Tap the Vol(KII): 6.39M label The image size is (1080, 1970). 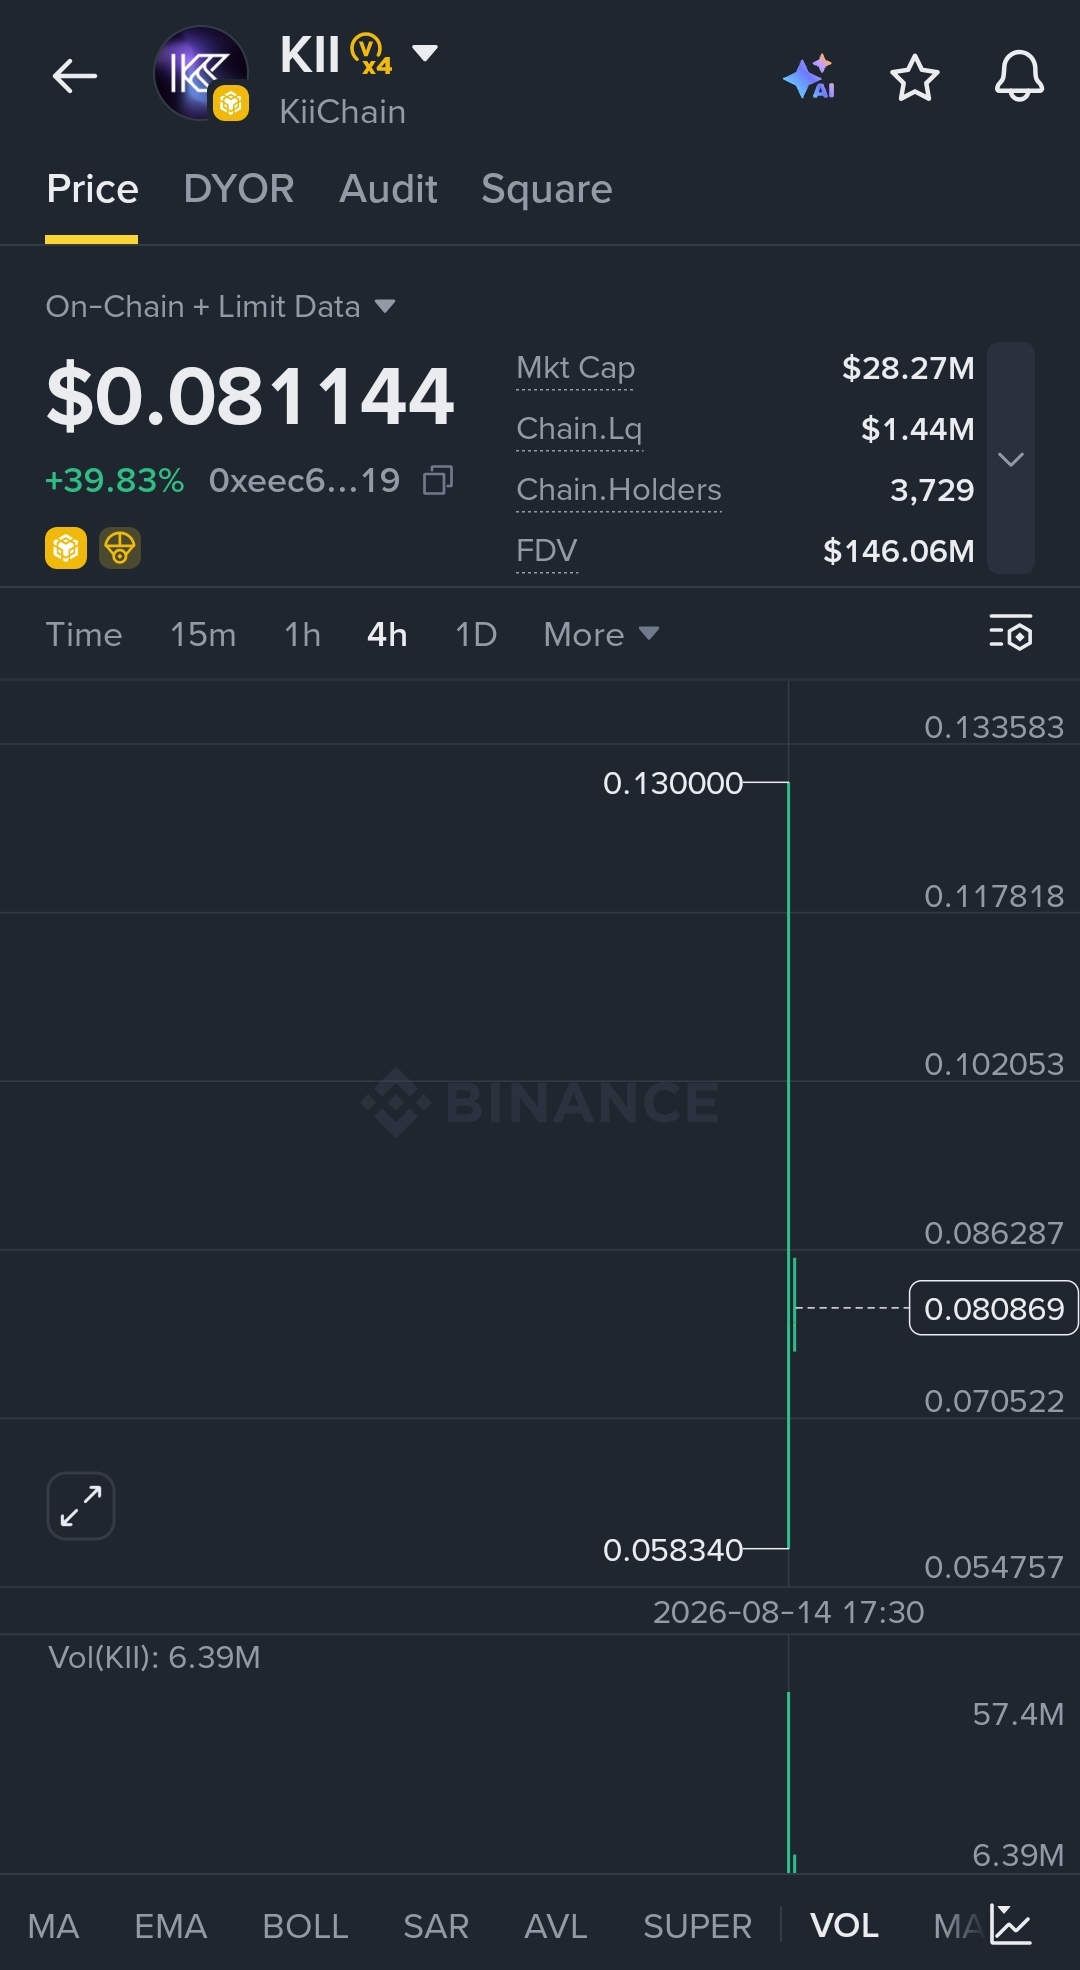[x=154, y=1657]
